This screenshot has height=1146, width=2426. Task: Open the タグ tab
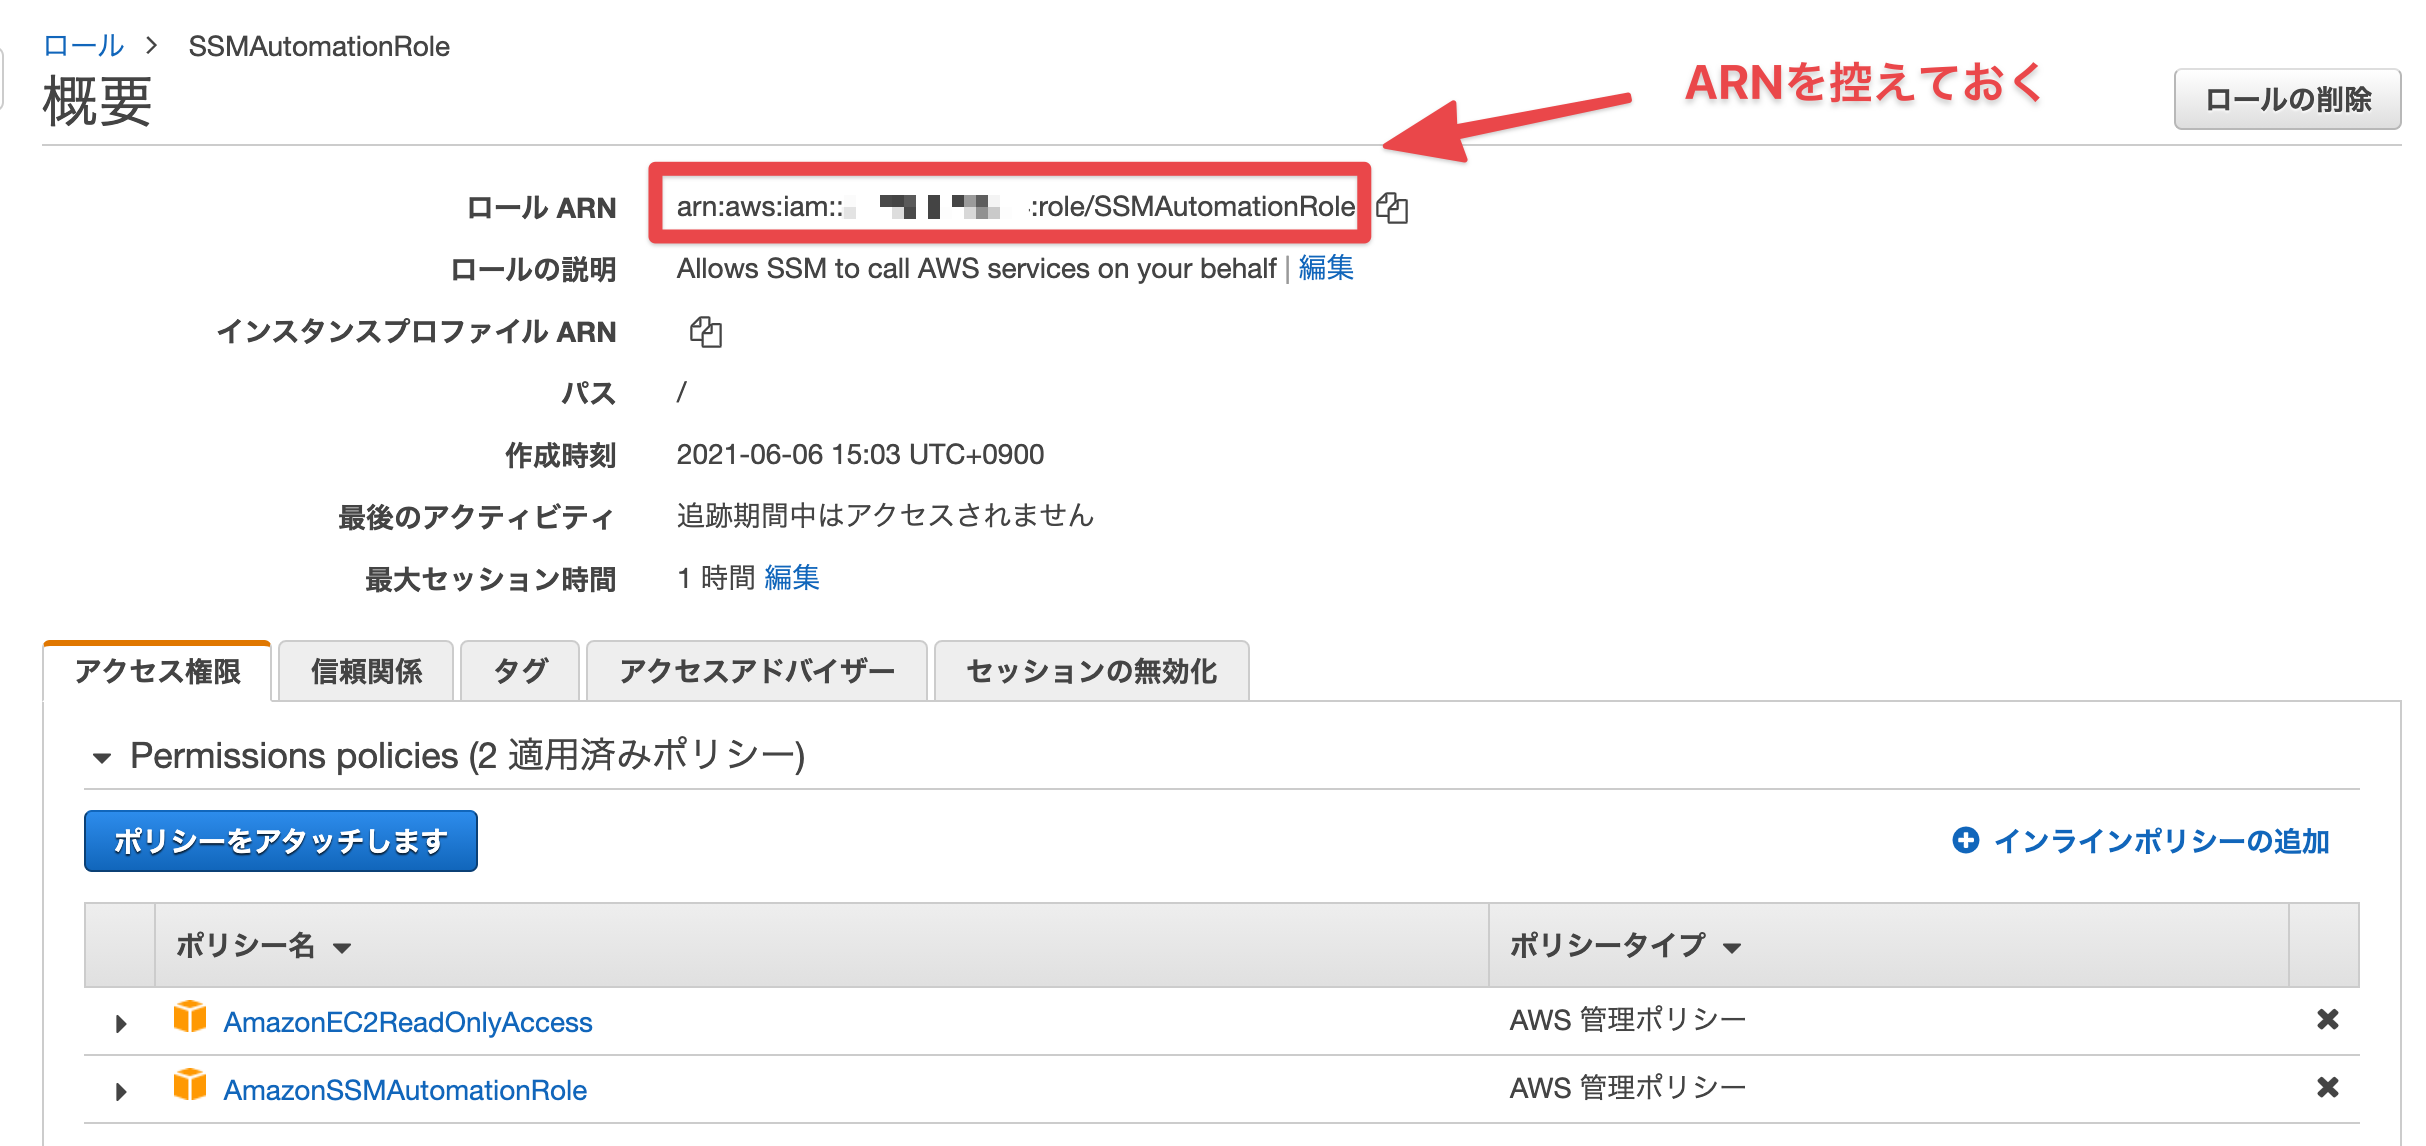coord(521,671)
